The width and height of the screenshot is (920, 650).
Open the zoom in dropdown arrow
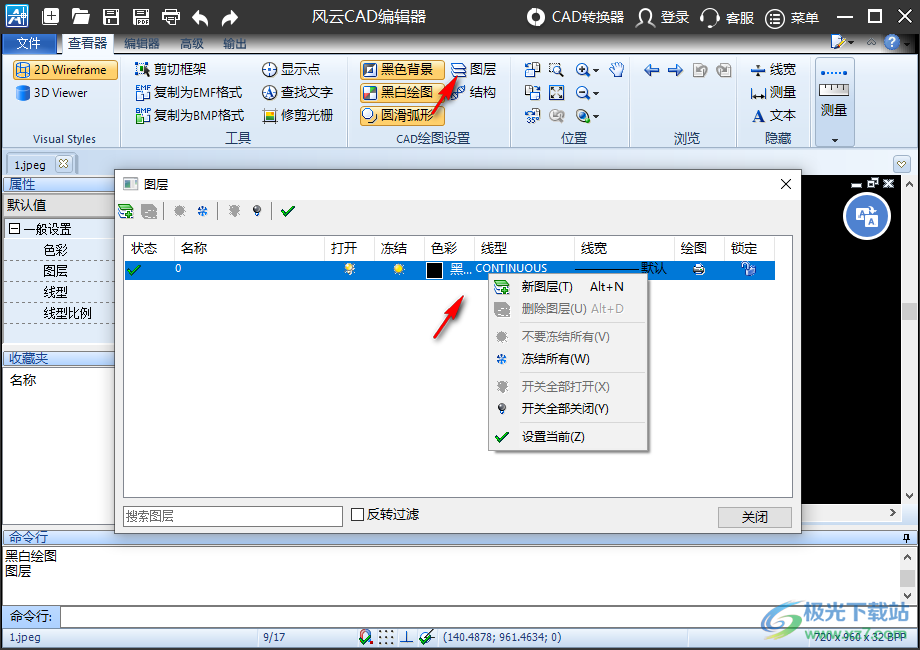[x=596, y=70]
